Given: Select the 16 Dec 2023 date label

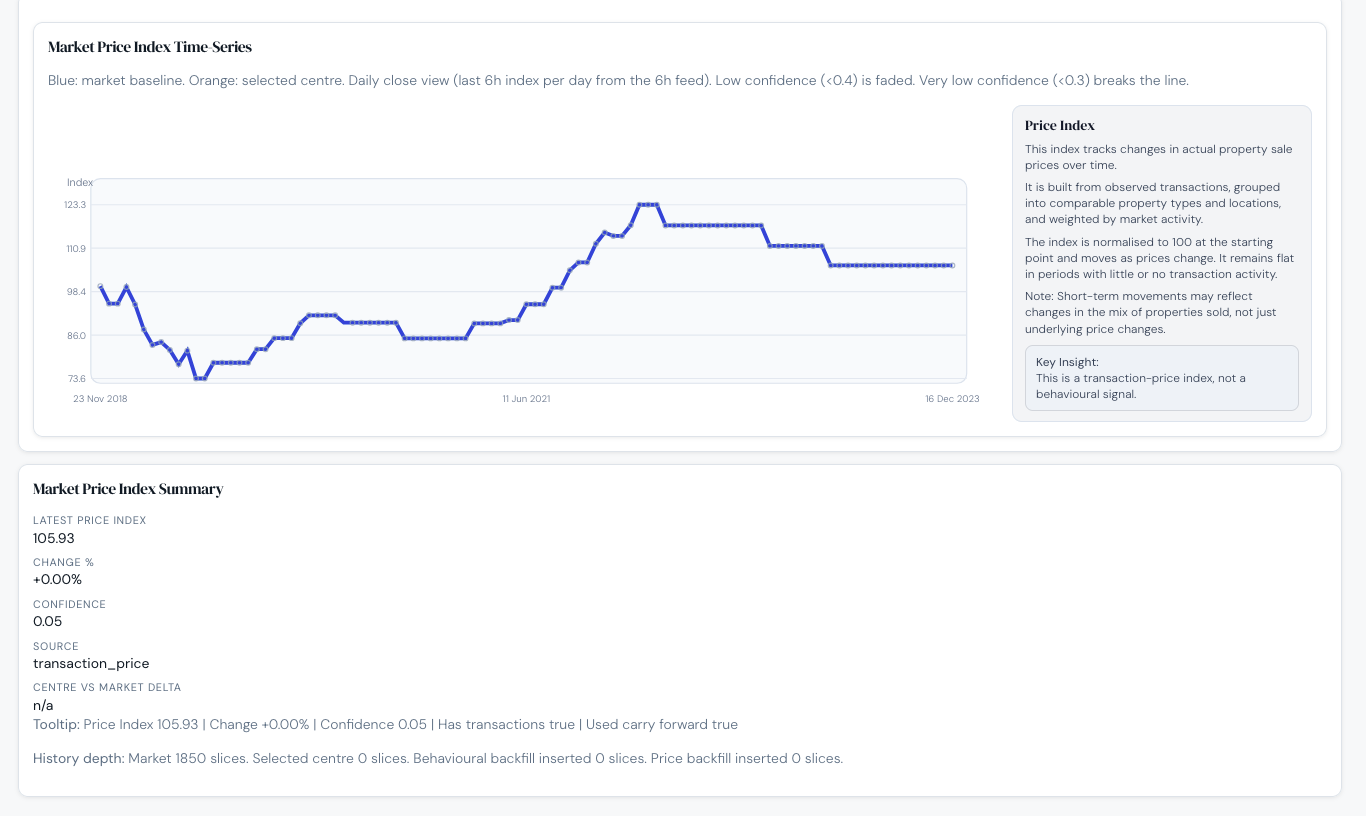Looking at the screenshot, I should pos(952,399).
